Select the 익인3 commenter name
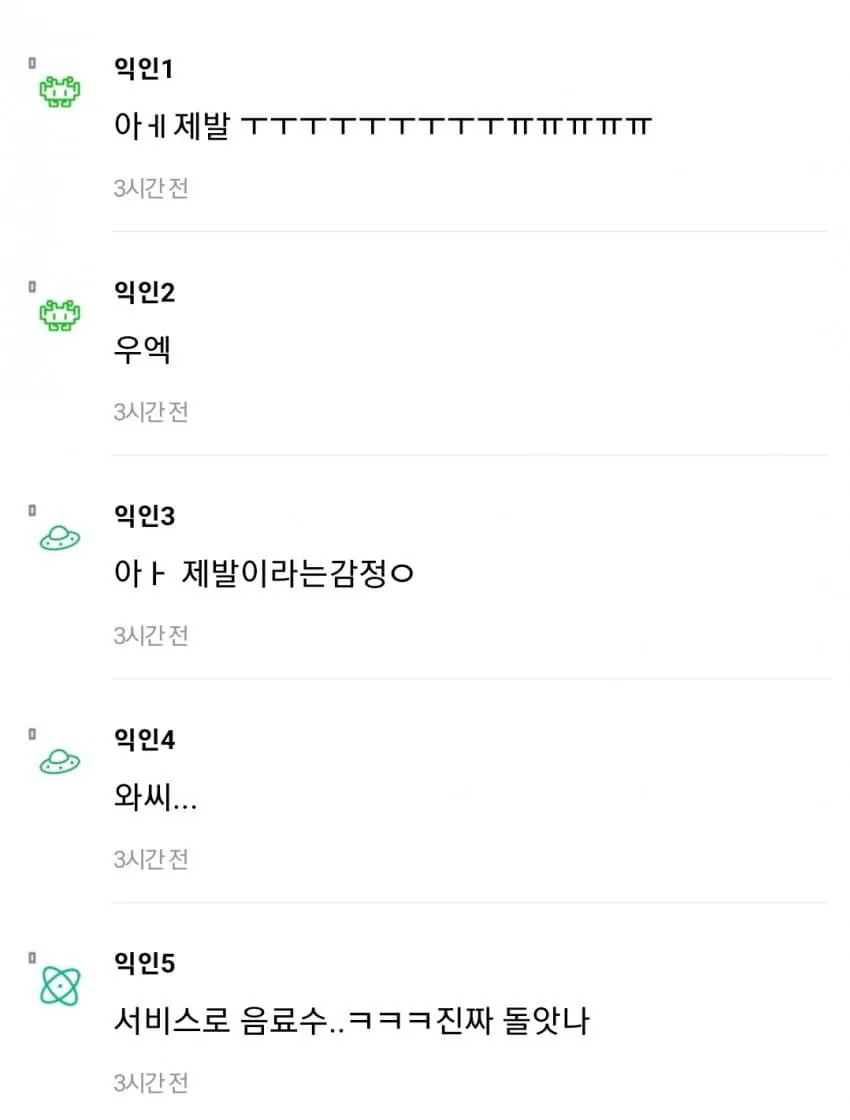Image resolution: width=850 pixels, height=1120 pixels. (x=146, y=517)
